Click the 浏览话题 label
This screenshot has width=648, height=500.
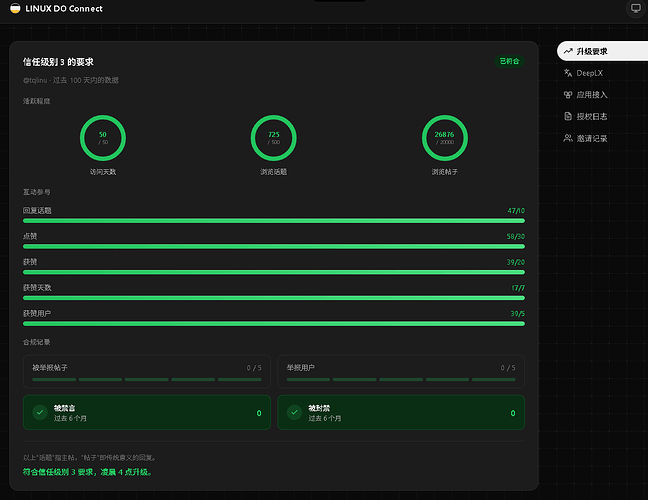[x=274, y=171]
